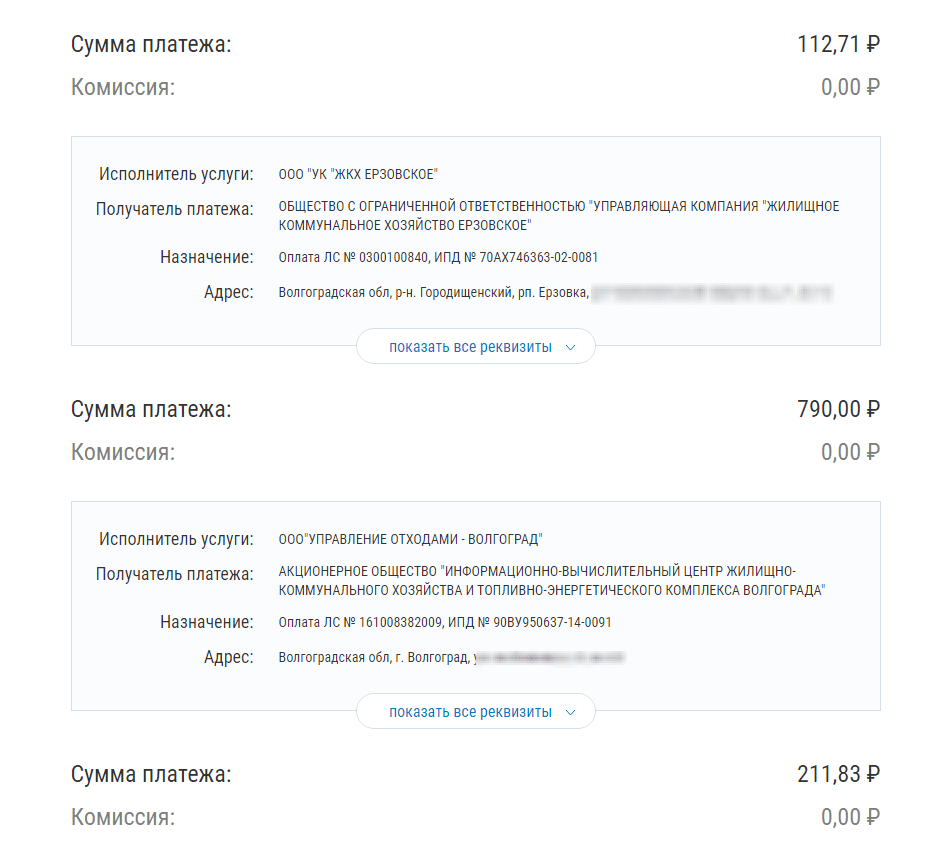Click commission 0,00 ₽ below 790,00 ₽
Image resolution: width=946 pixels, height=856 pixels.
(850, 452)
